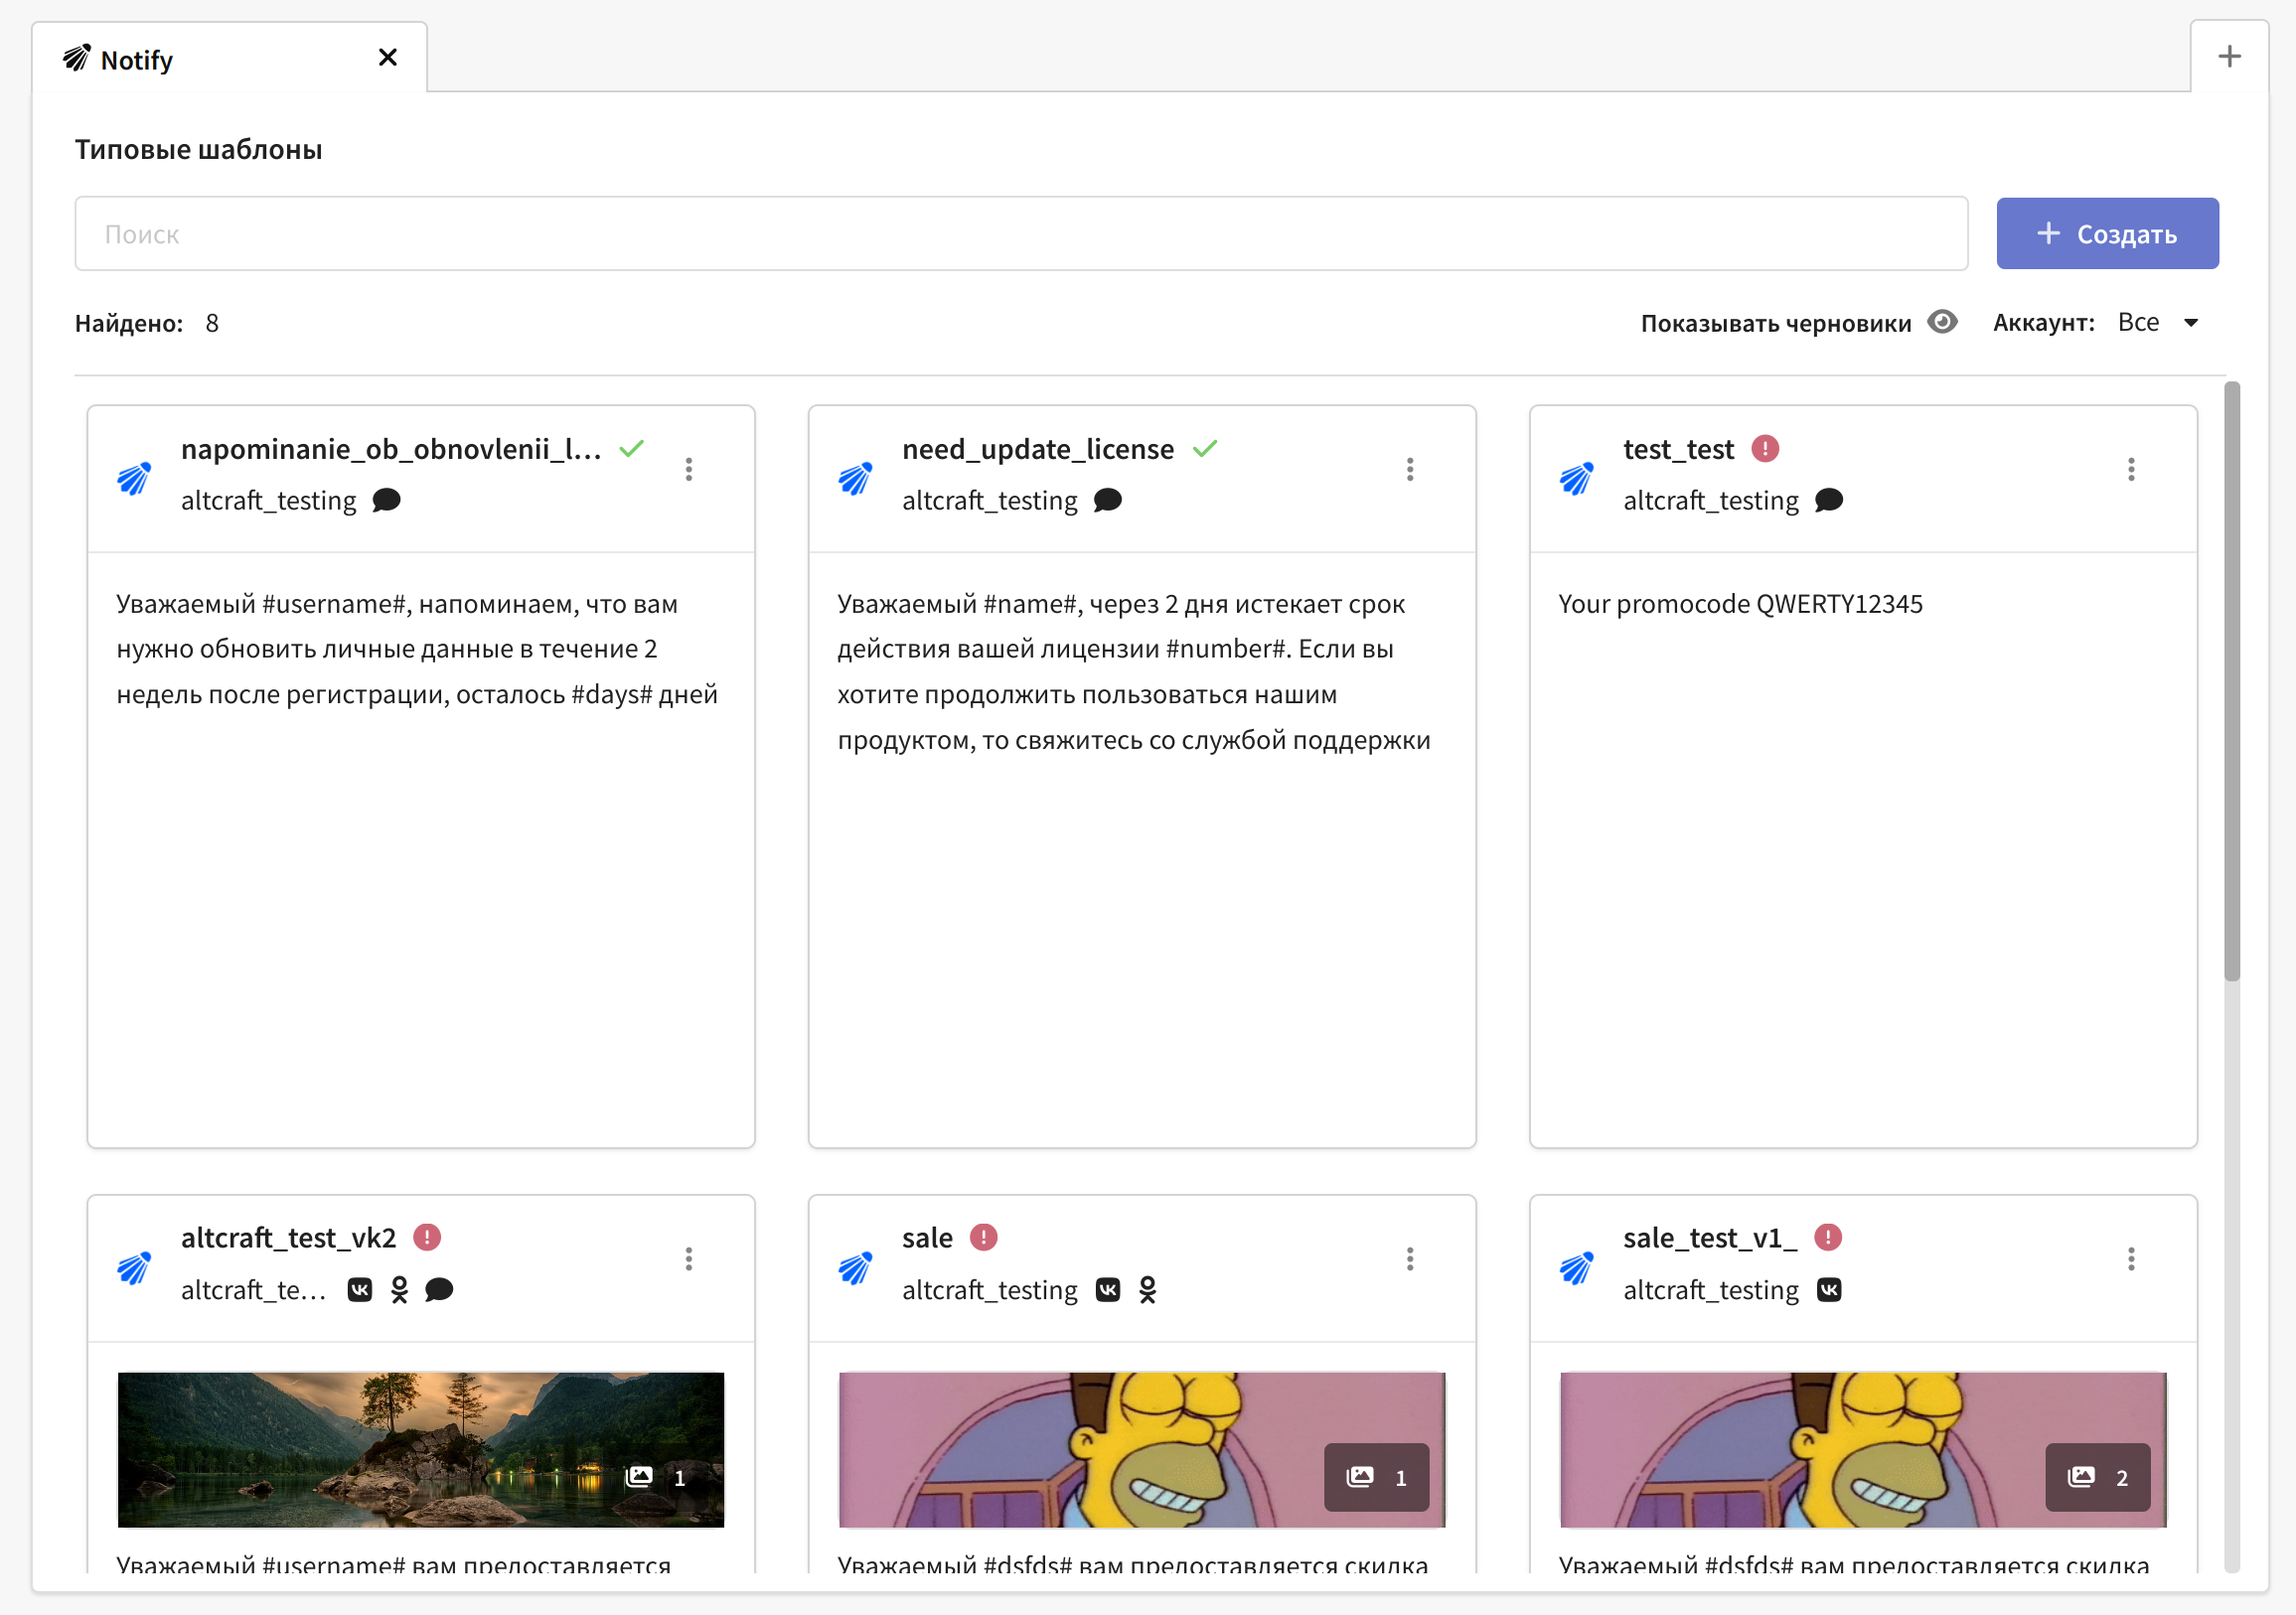Click Notify logo on need_update_license card

pyautogui.click(x=855, y=478)
